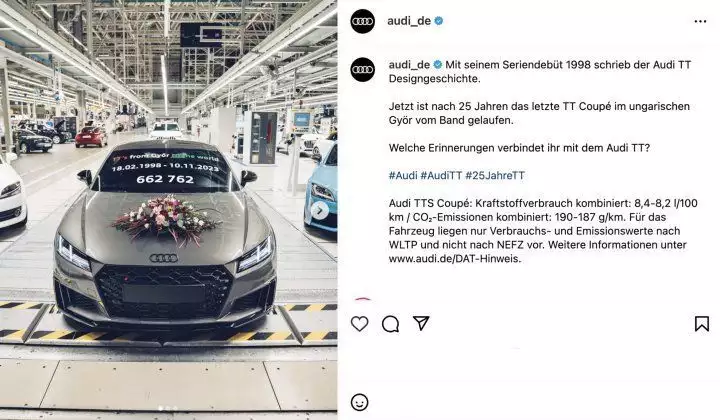This screenshot has height=420, width=720.
Task: Click the Audi TT factory photo
Action: coord(169,210)
